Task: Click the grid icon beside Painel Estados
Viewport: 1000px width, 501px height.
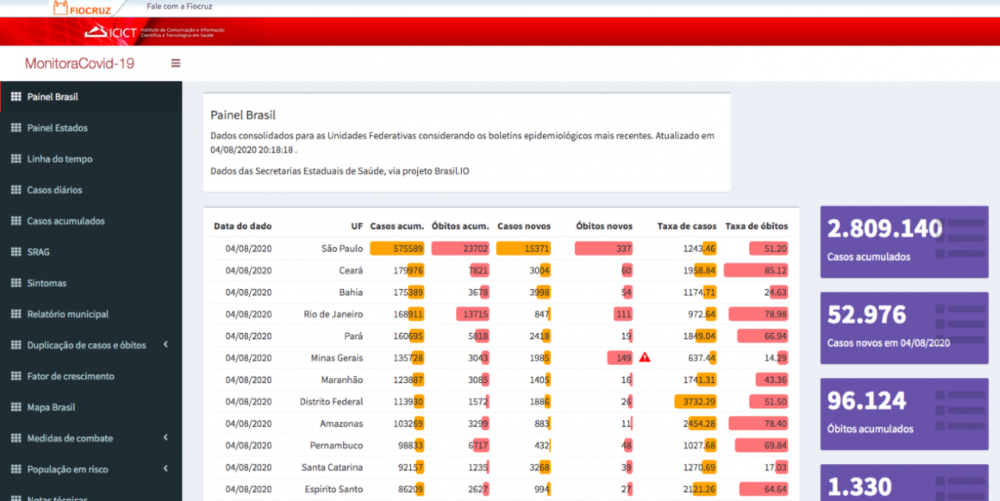Action: point(15,128)
